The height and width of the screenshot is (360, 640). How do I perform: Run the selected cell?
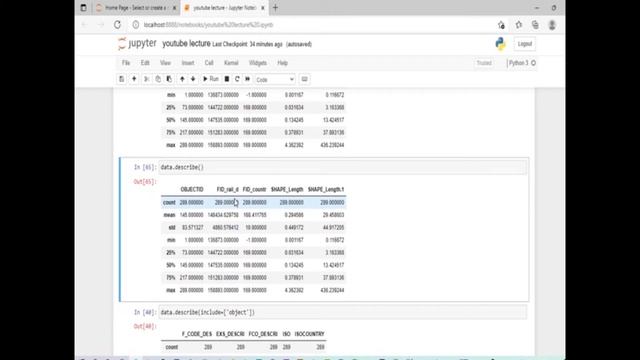pyautogui.click(x=211, y=79)
